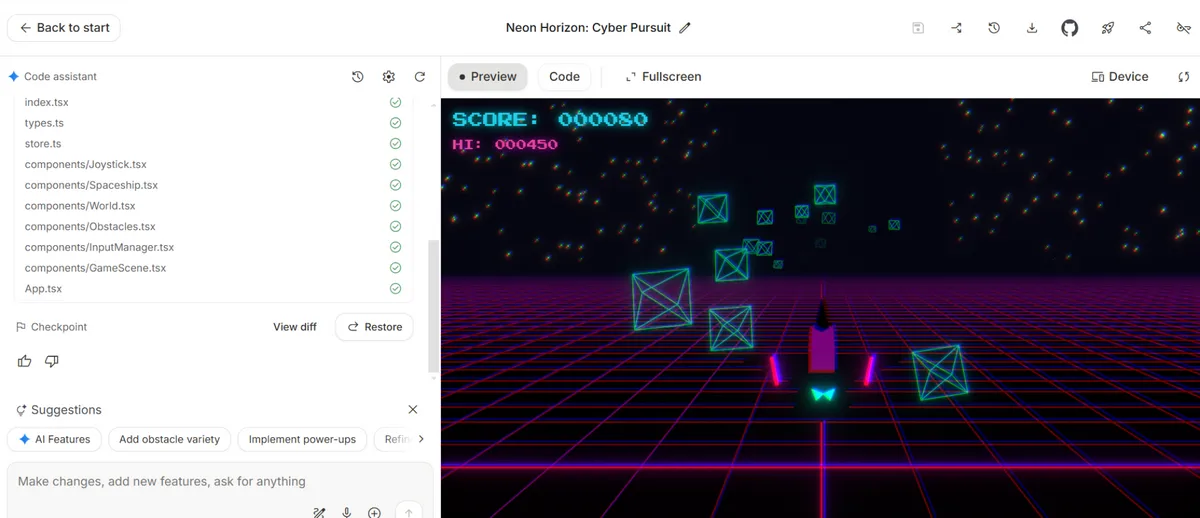Switch to the Code tab
The width and height of the screenshot is (1200, 518).
tap(564, 77)
